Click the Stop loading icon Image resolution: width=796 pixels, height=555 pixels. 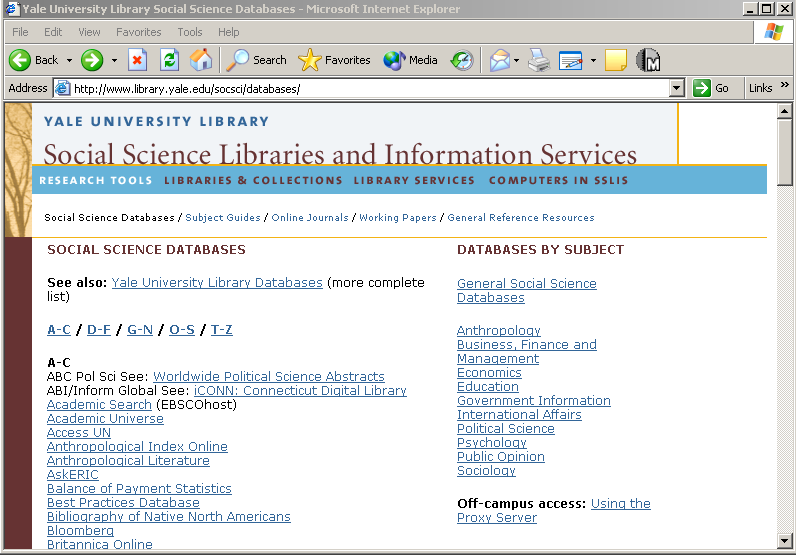coord(138,60)
